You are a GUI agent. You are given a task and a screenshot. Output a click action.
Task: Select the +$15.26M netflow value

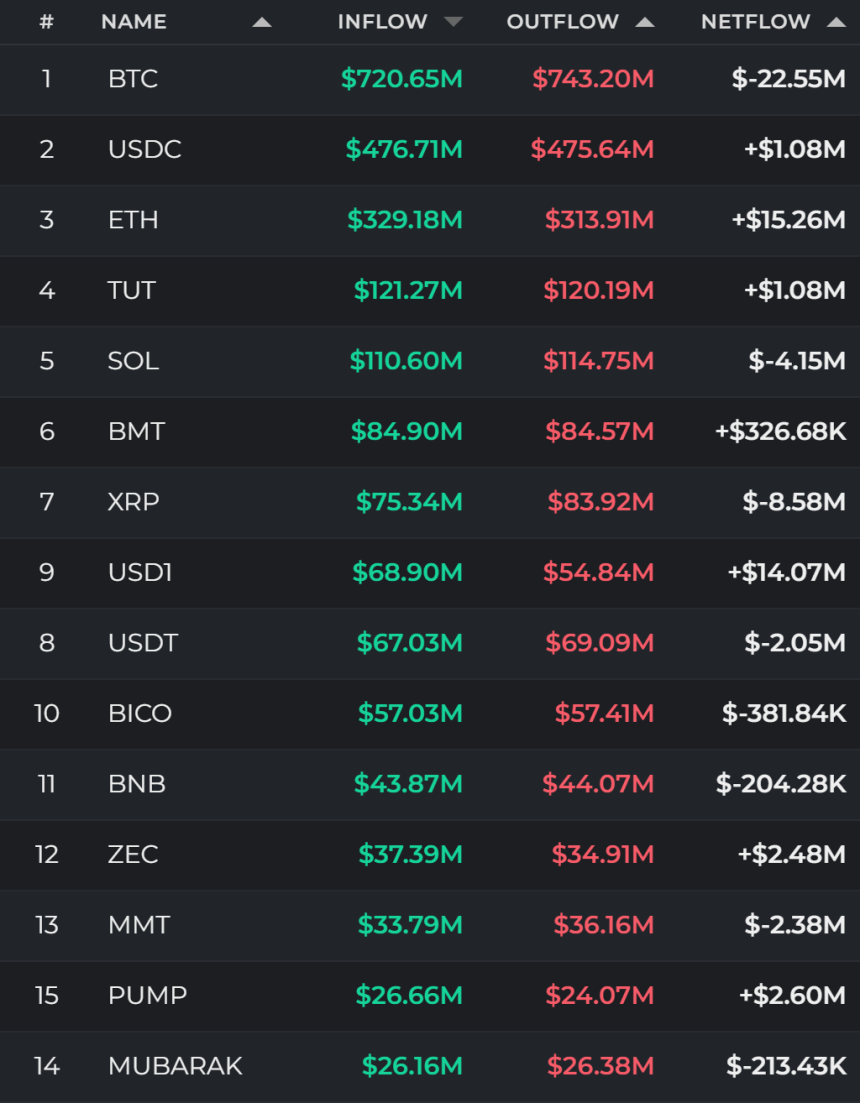click(x=788, y=219)
